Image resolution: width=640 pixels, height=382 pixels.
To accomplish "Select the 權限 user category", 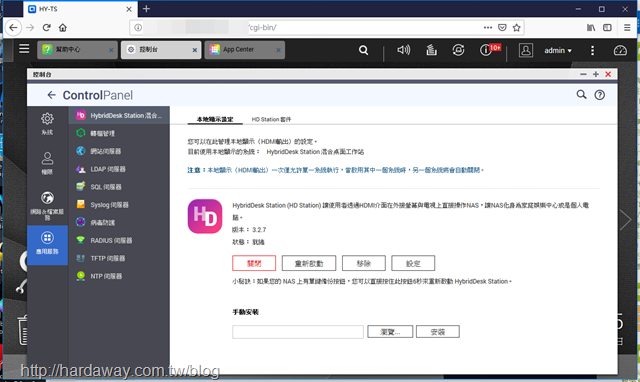I will click(47, 163).
